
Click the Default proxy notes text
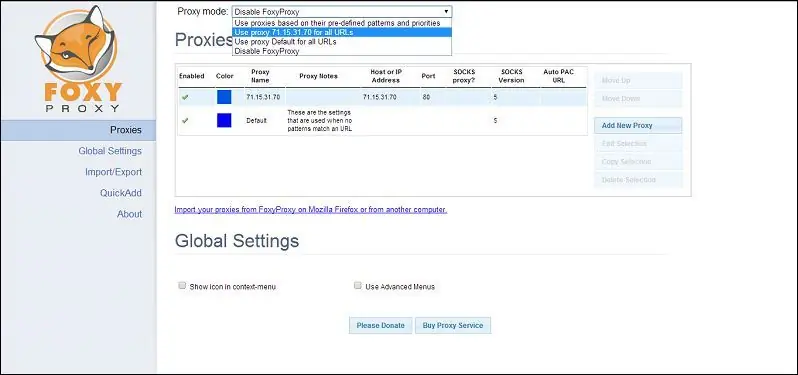click(320, 121)
